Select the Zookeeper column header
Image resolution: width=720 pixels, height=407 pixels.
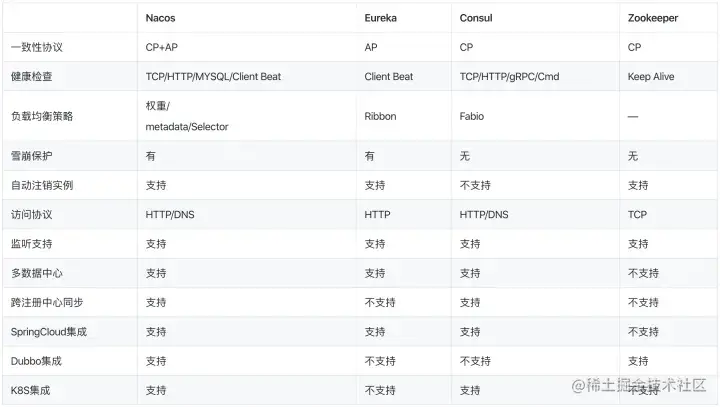tap(652, 18)
